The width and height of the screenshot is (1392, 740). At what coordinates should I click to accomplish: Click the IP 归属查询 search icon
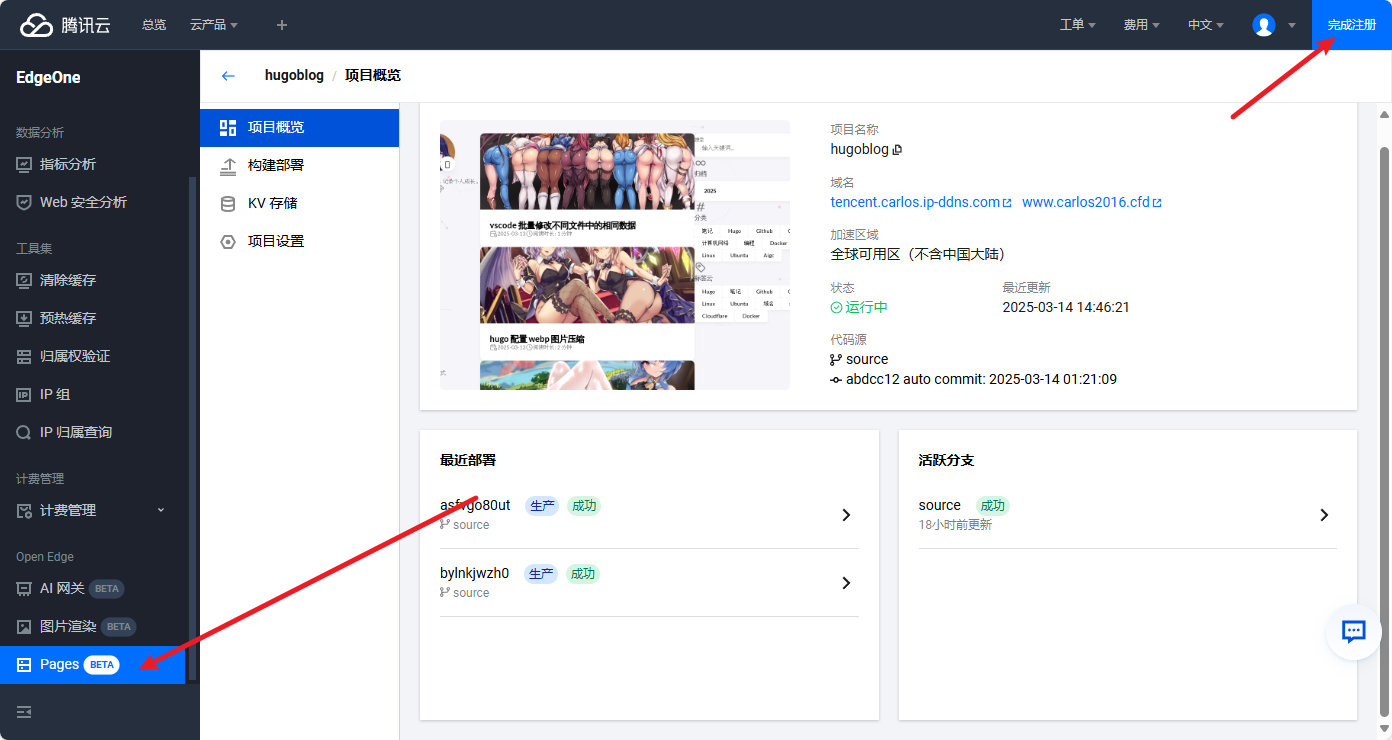click(24, 432)
